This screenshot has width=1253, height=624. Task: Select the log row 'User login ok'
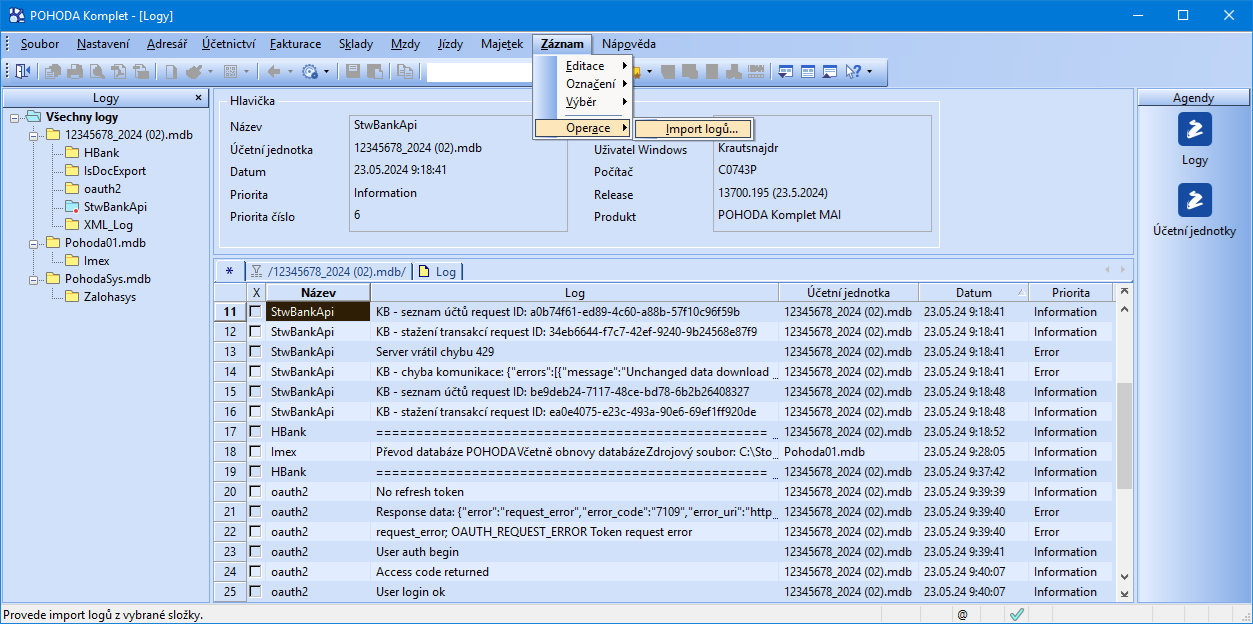[664, 591]
